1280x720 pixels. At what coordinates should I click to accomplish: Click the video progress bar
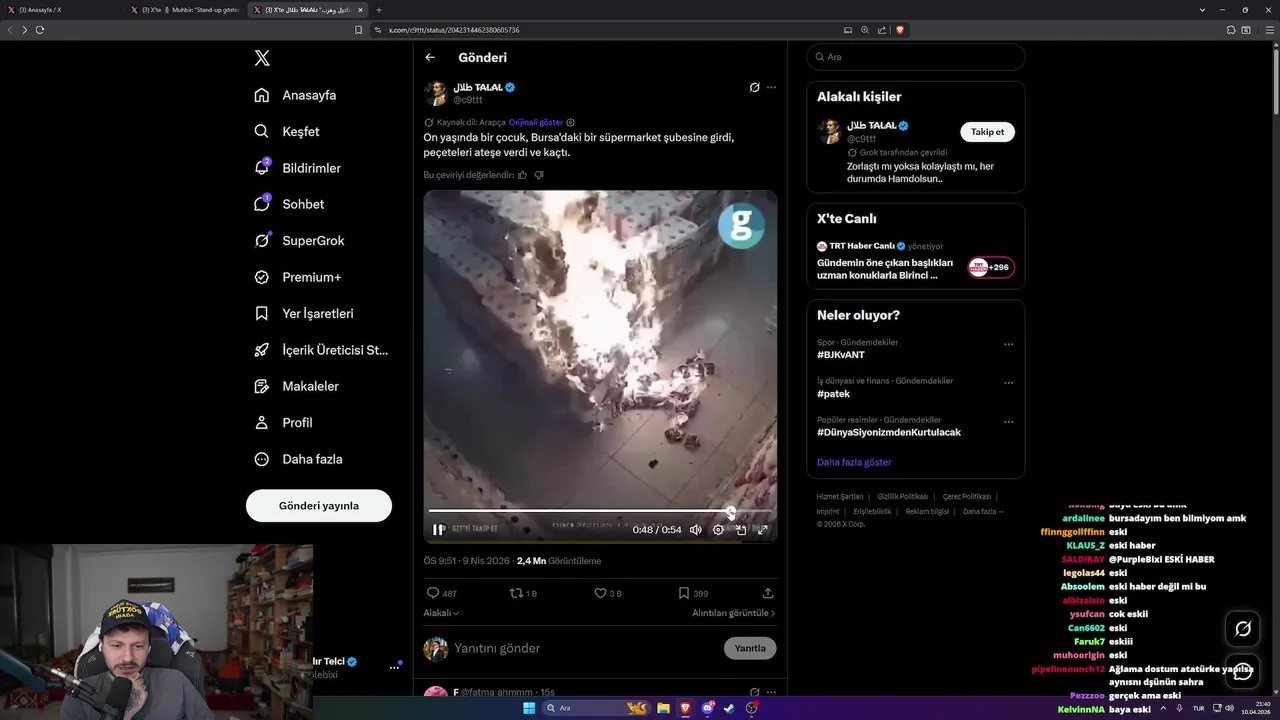click(600, 511)
